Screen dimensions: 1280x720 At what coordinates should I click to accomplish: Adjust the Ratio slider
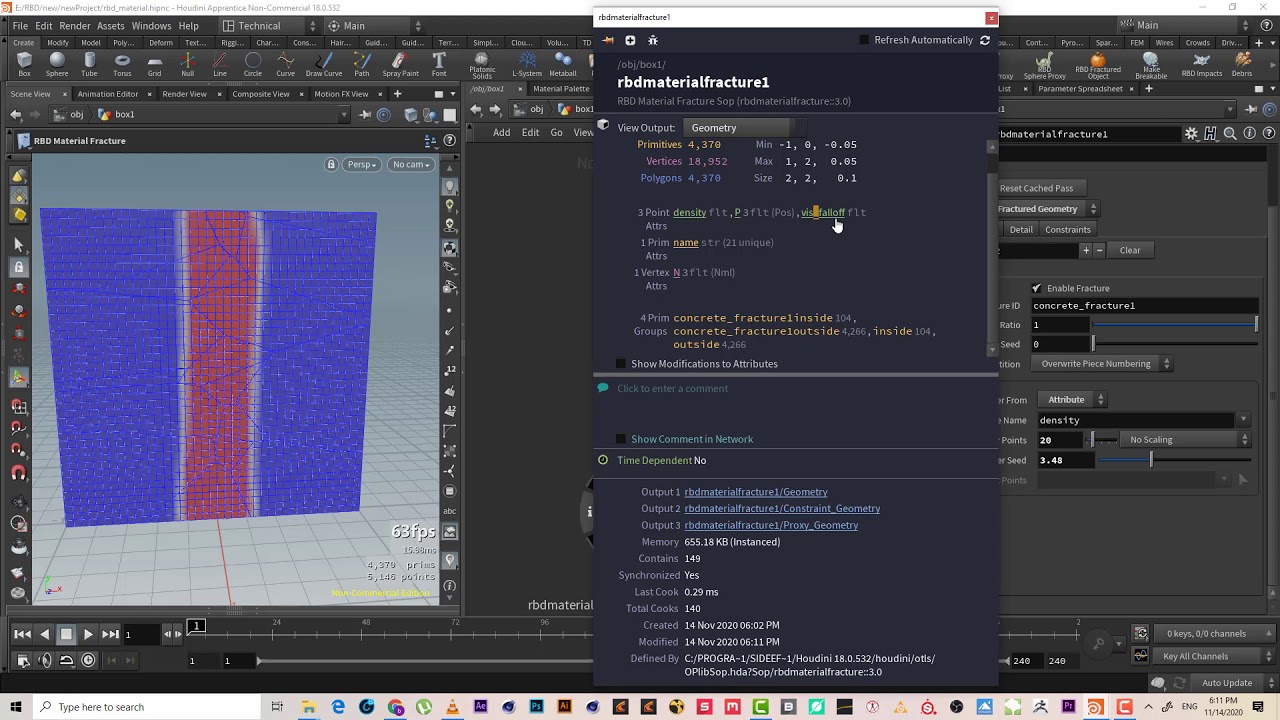pyautogui.click(x=1174, y=325)
